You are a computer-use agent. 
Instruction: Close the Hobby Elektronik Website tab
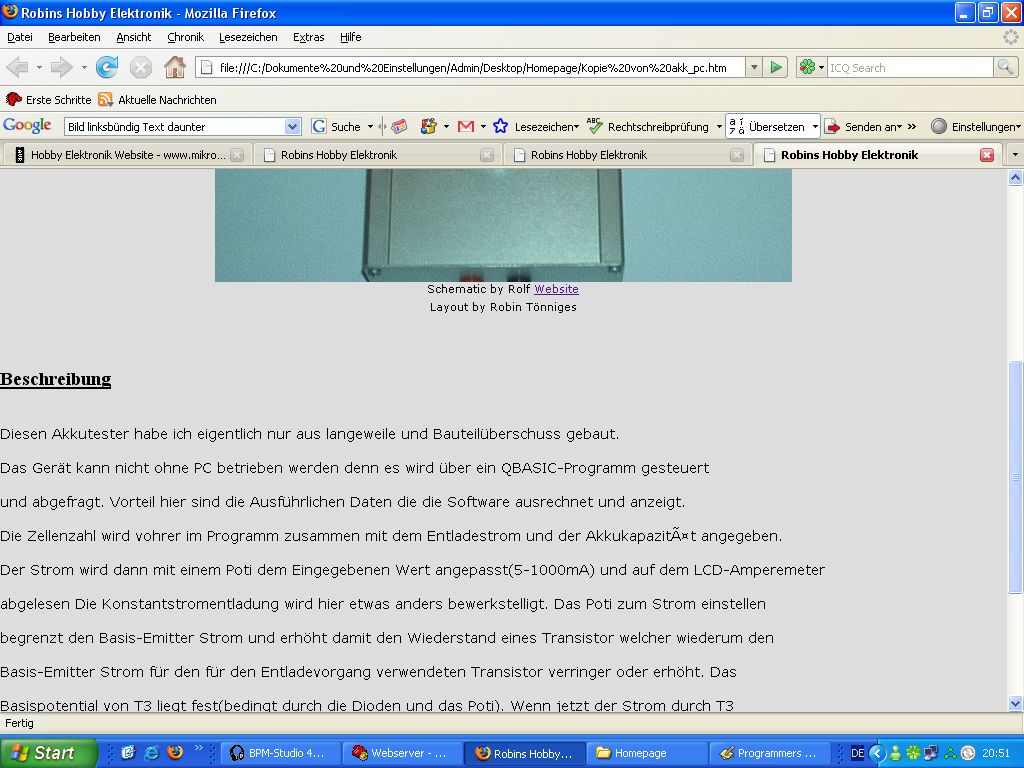(x=237, y=155)
